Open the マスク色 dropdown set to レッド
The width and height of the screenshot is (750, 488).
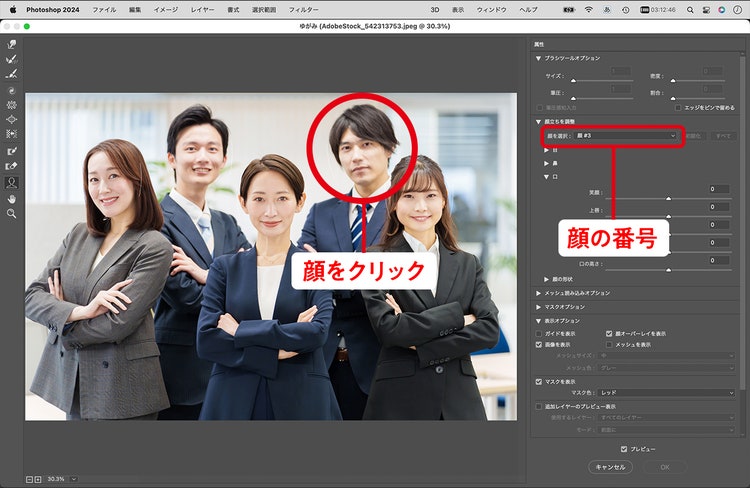[x=666, y=393]
